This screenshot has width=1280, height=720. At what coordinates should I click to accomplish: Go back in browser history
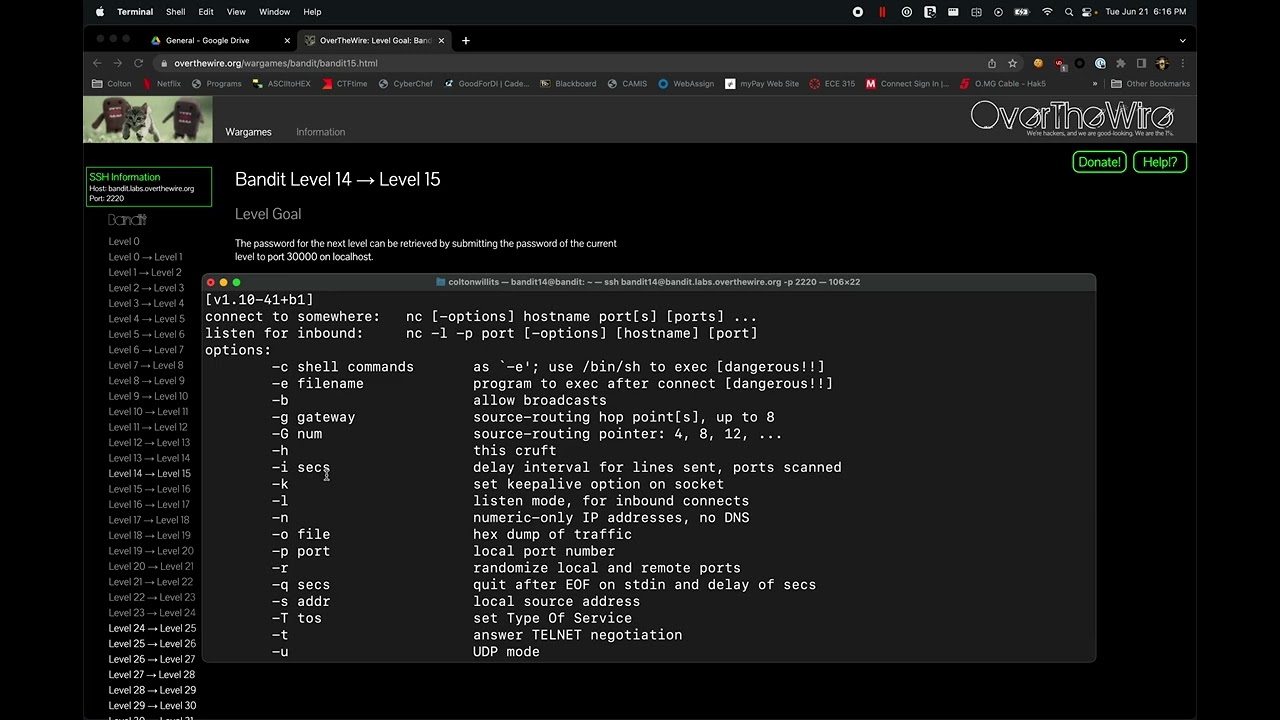96,63
